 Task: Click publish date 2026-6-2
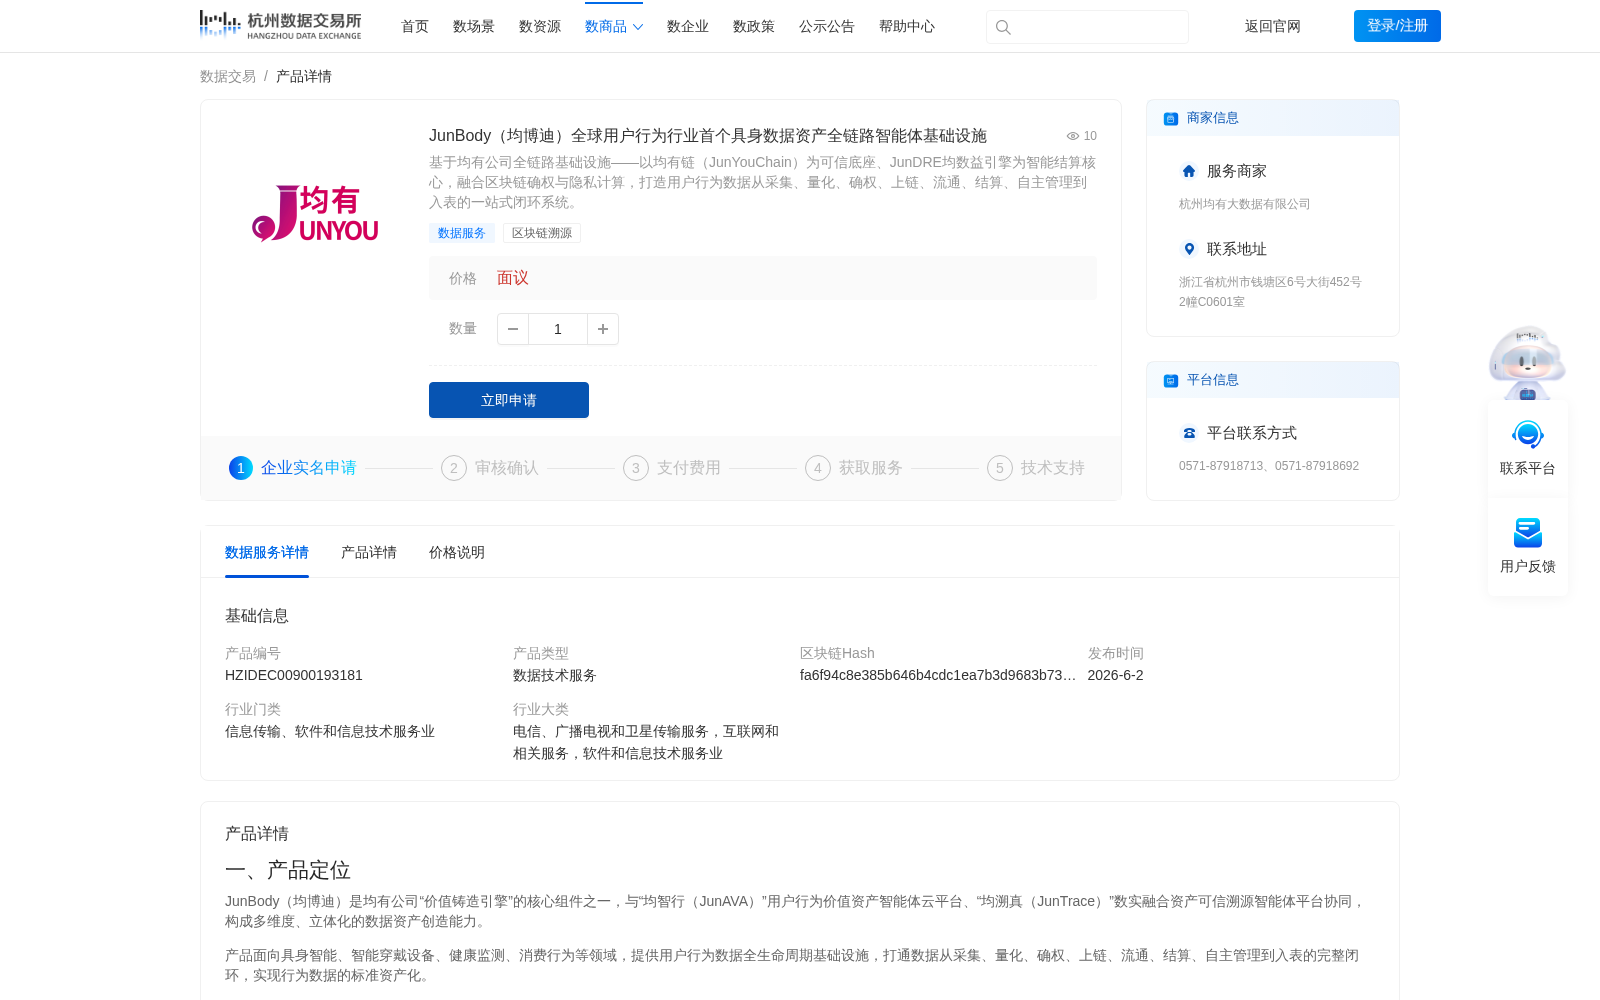pos(1115,676)
